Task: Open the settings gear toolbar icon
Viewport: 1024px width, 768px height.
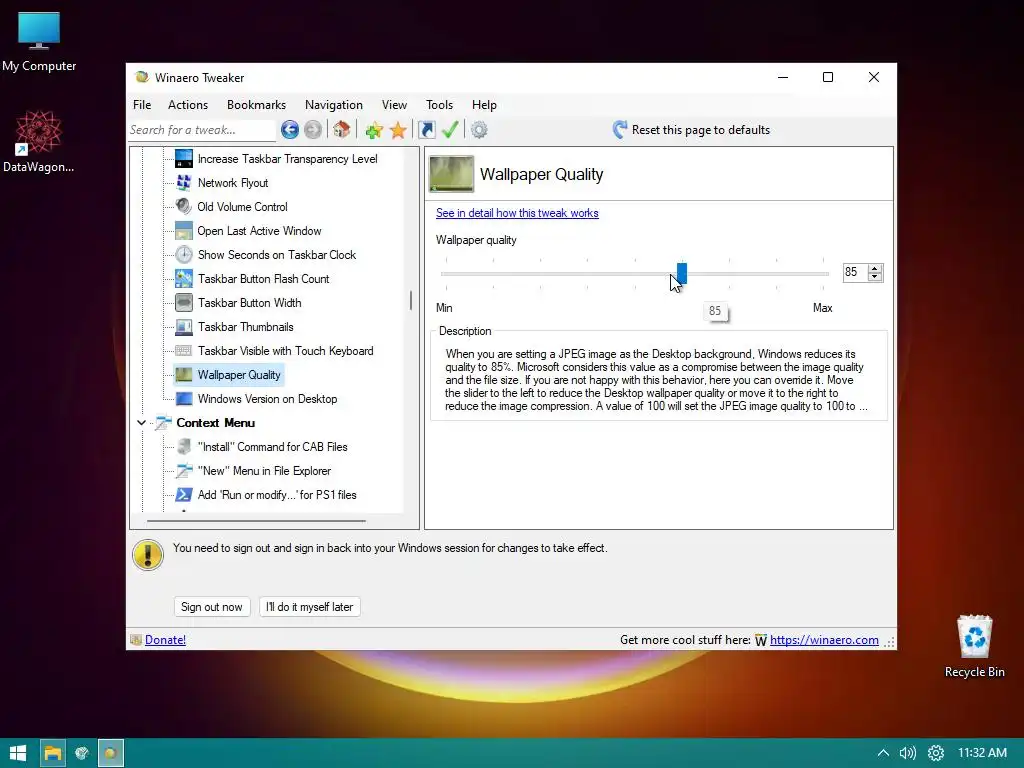Action: 479,130
